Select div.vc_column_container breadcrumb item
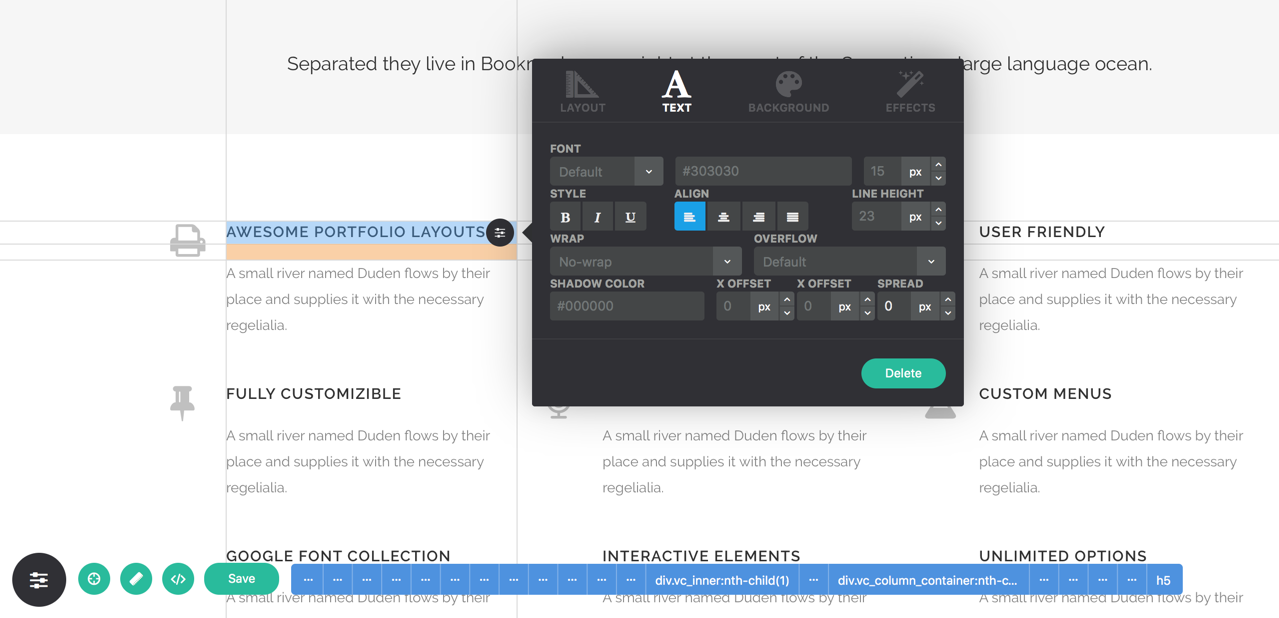The width and height of the screenshot is (1279, 618). (927, 580)
